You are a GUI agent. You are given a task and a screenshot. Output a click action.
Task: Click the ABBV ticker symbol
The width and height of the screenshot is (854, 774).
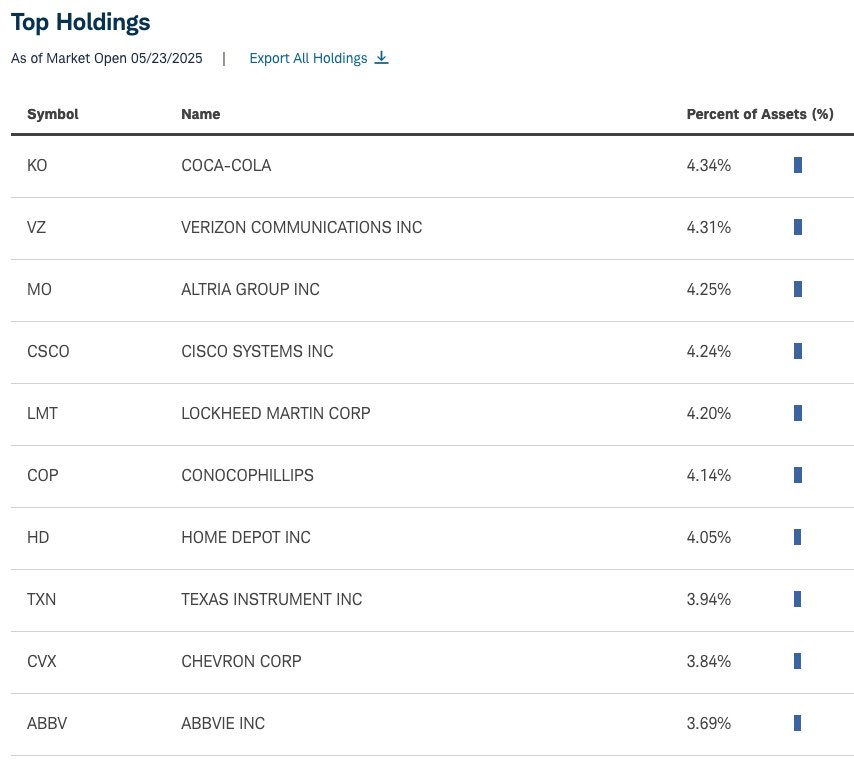[47, 723]
